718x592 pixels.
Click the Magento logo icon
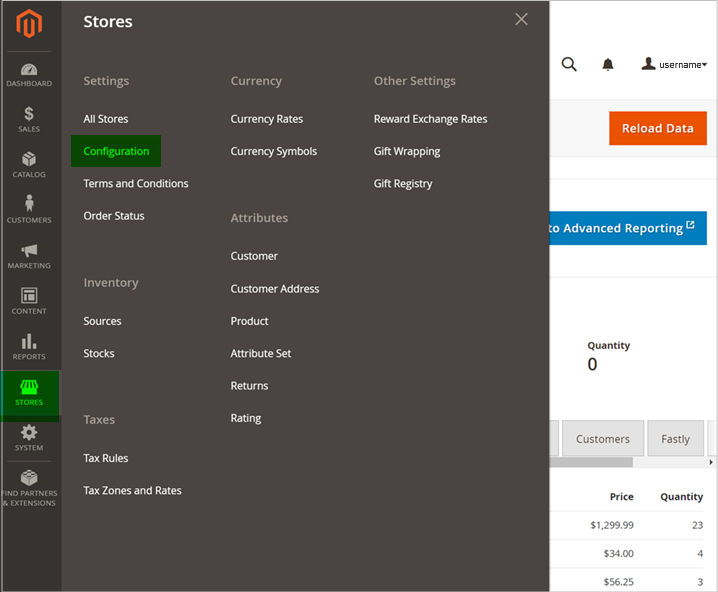point(29,24)
